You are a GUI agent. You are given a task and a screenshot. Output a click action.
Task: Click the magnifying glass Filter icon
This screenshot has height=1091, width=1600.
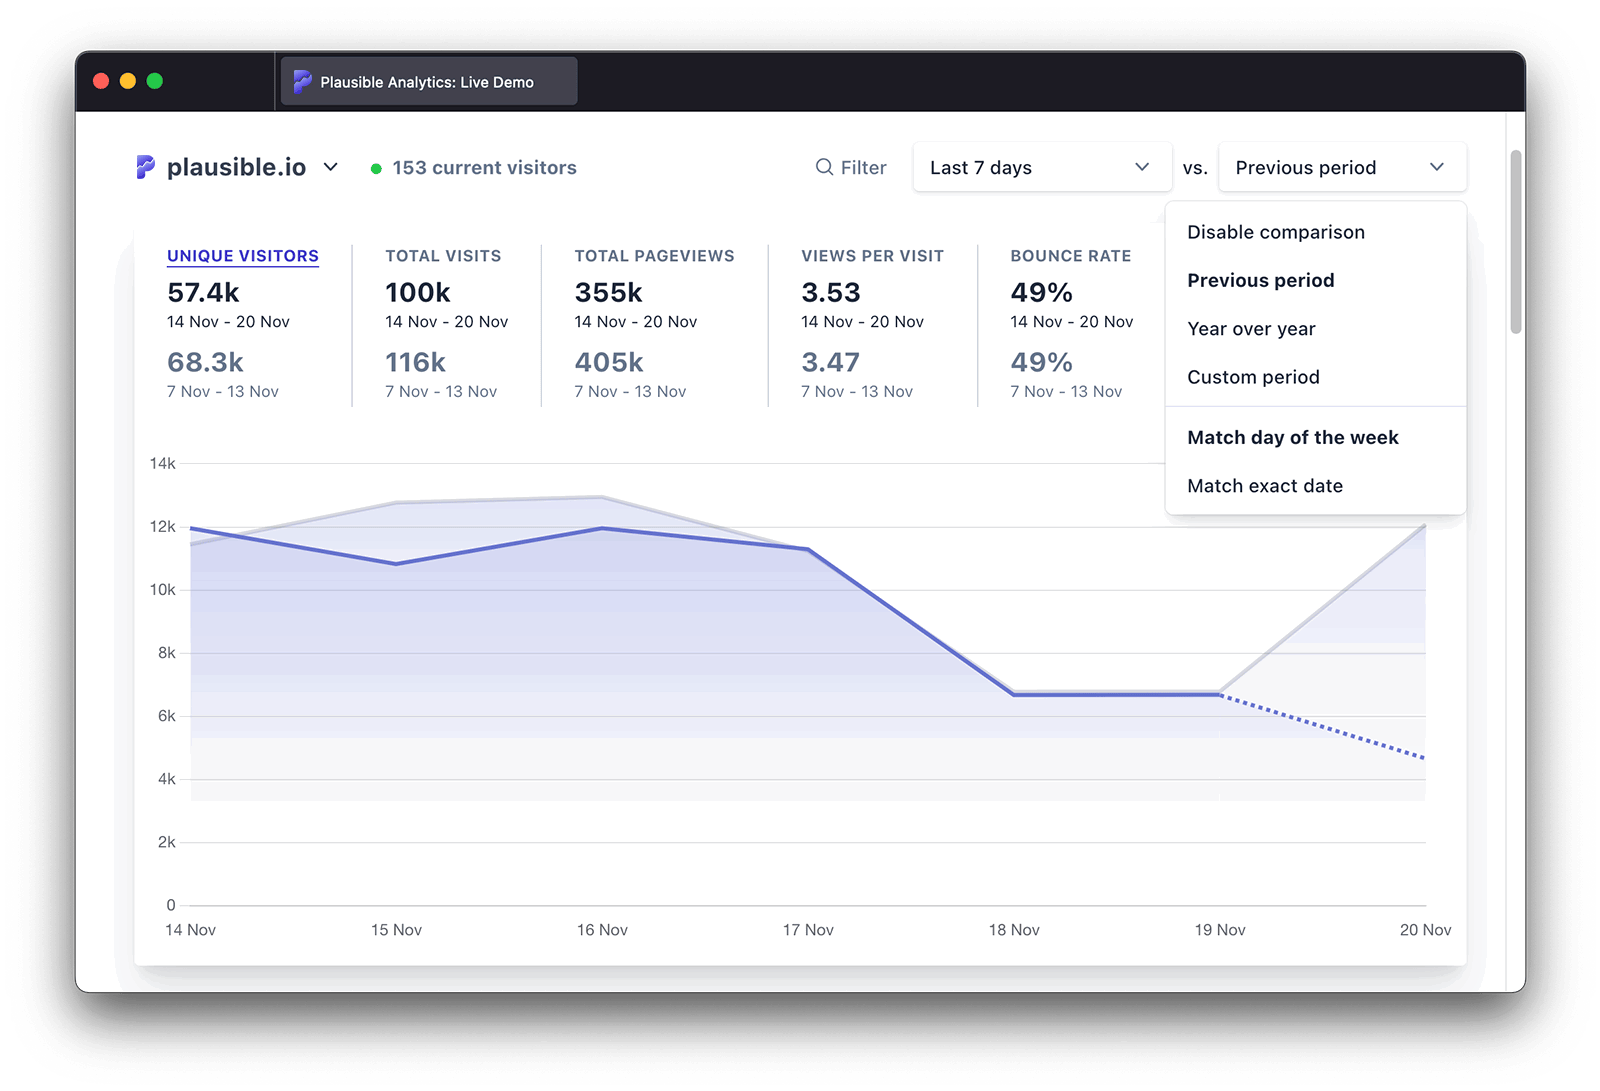pyautogui.click(x=822, y=167)
